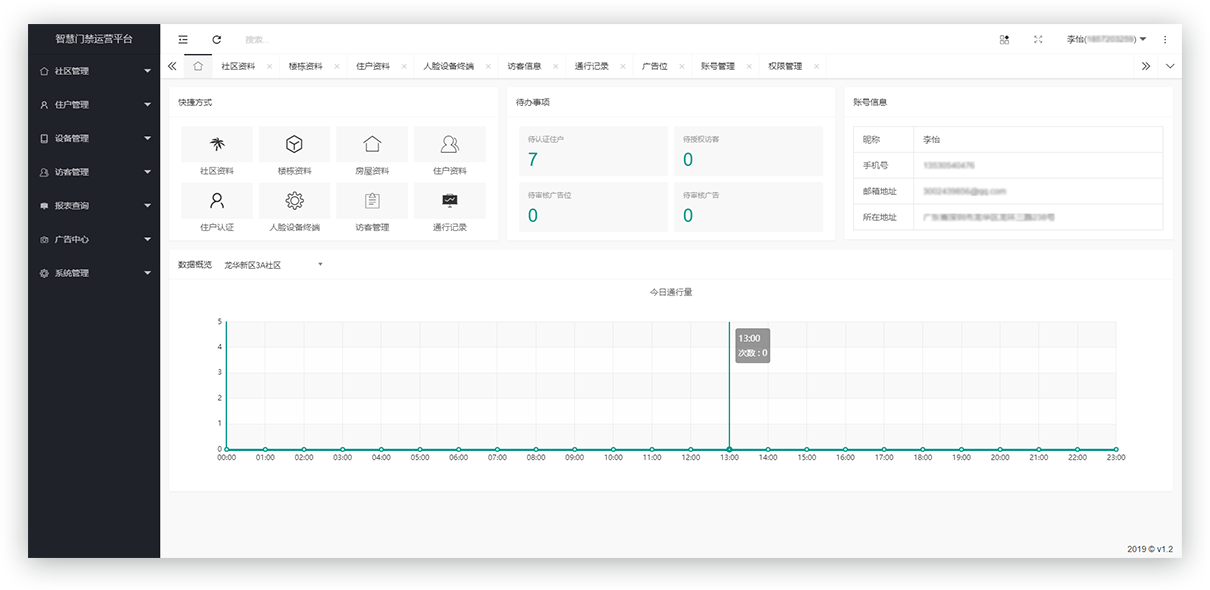Open the 社区资料 palm tree shortcut
Image resolution: width=1210 pixels, height=590 pixels.
(x=217, y=145)
